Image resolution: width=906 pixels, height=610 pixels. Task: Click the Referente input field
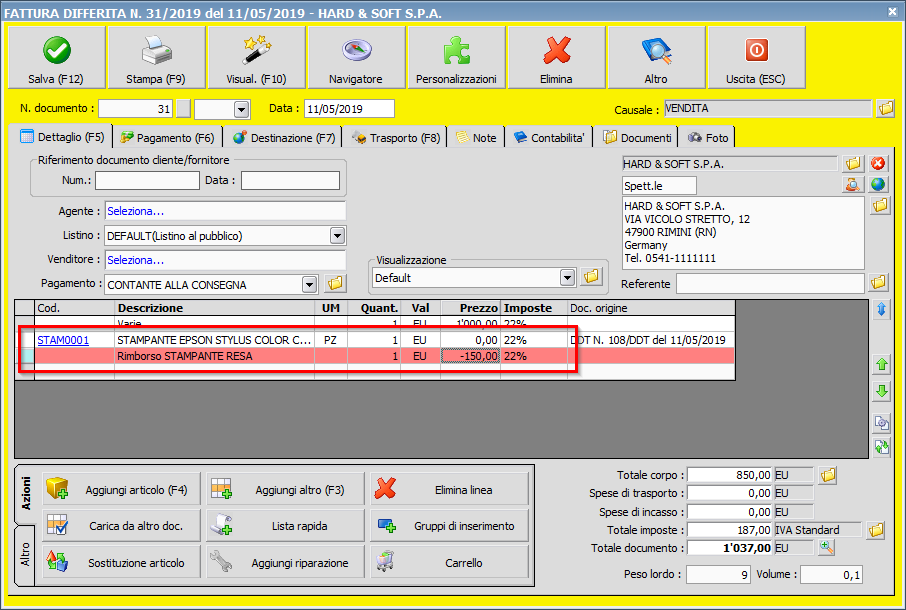click(770, 283)
